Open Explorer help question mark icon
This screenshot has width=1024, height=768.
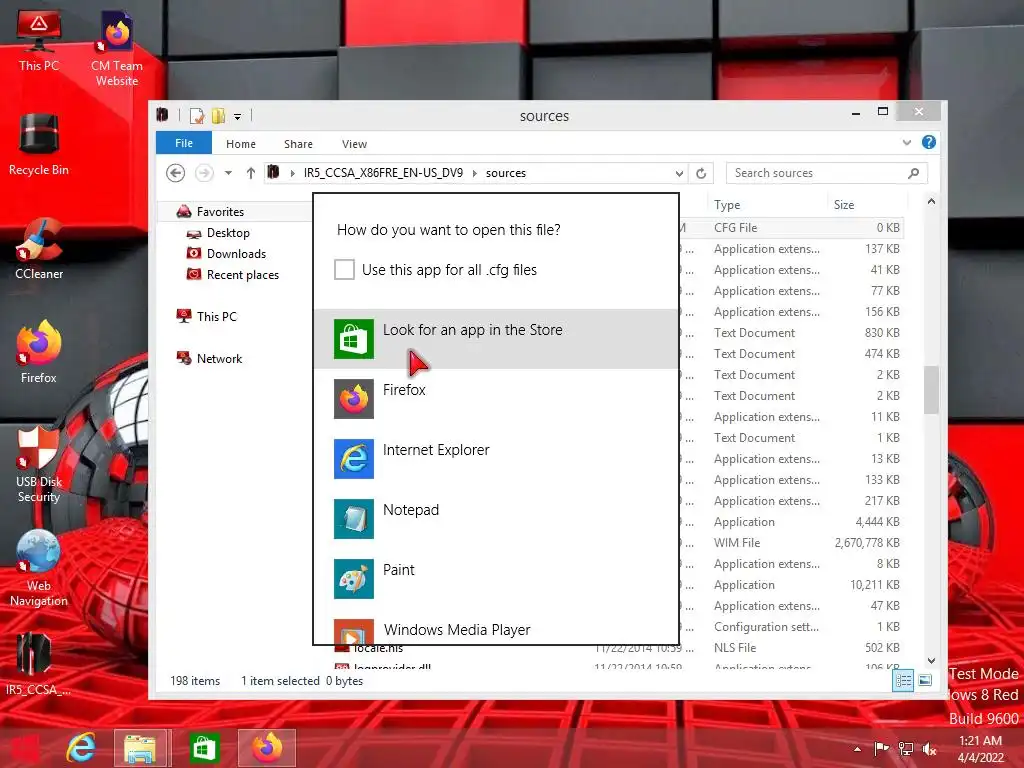point(929,142)
